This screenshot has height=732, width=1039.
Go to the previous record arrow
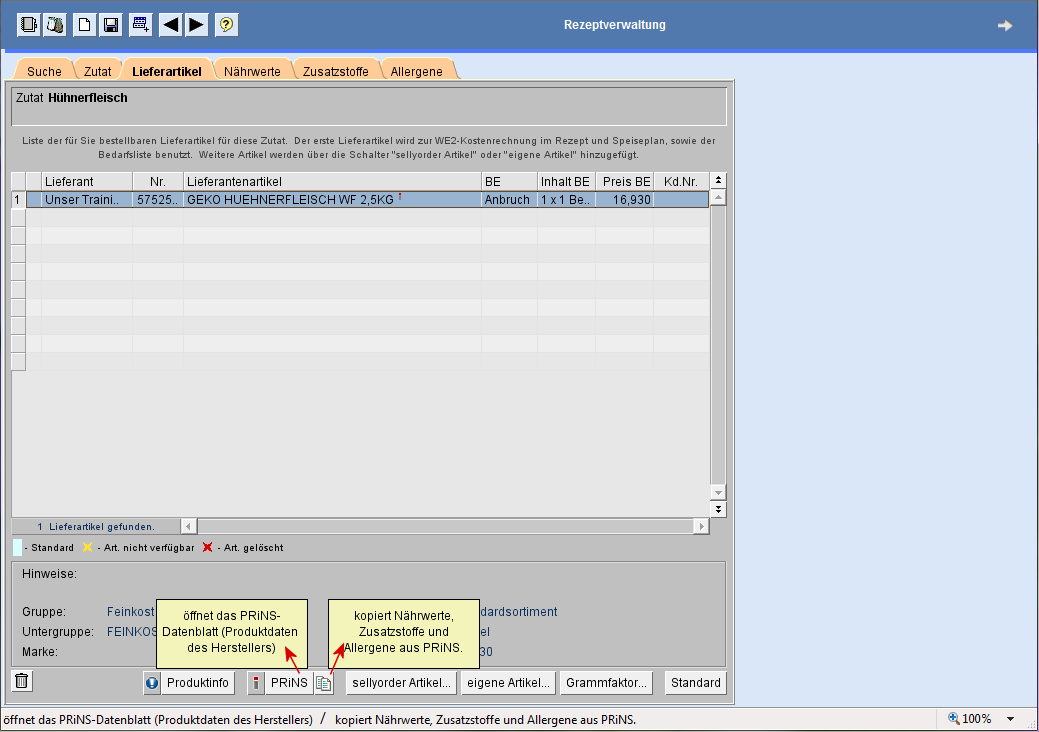pos(170,25)
